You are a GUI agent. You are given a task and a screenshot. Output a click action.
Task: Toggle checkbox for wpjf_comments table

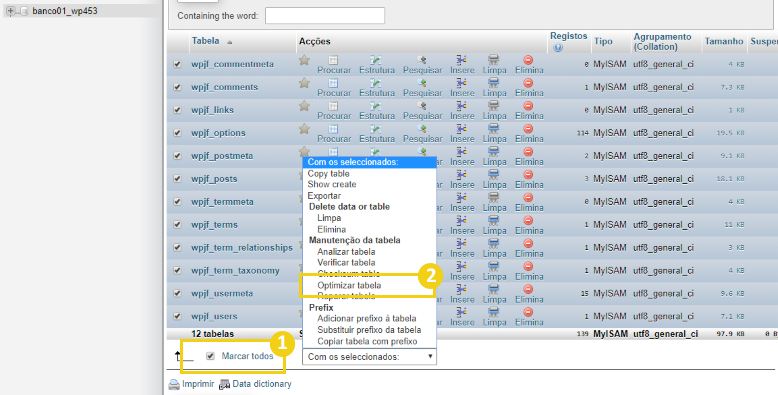[178, 87]
